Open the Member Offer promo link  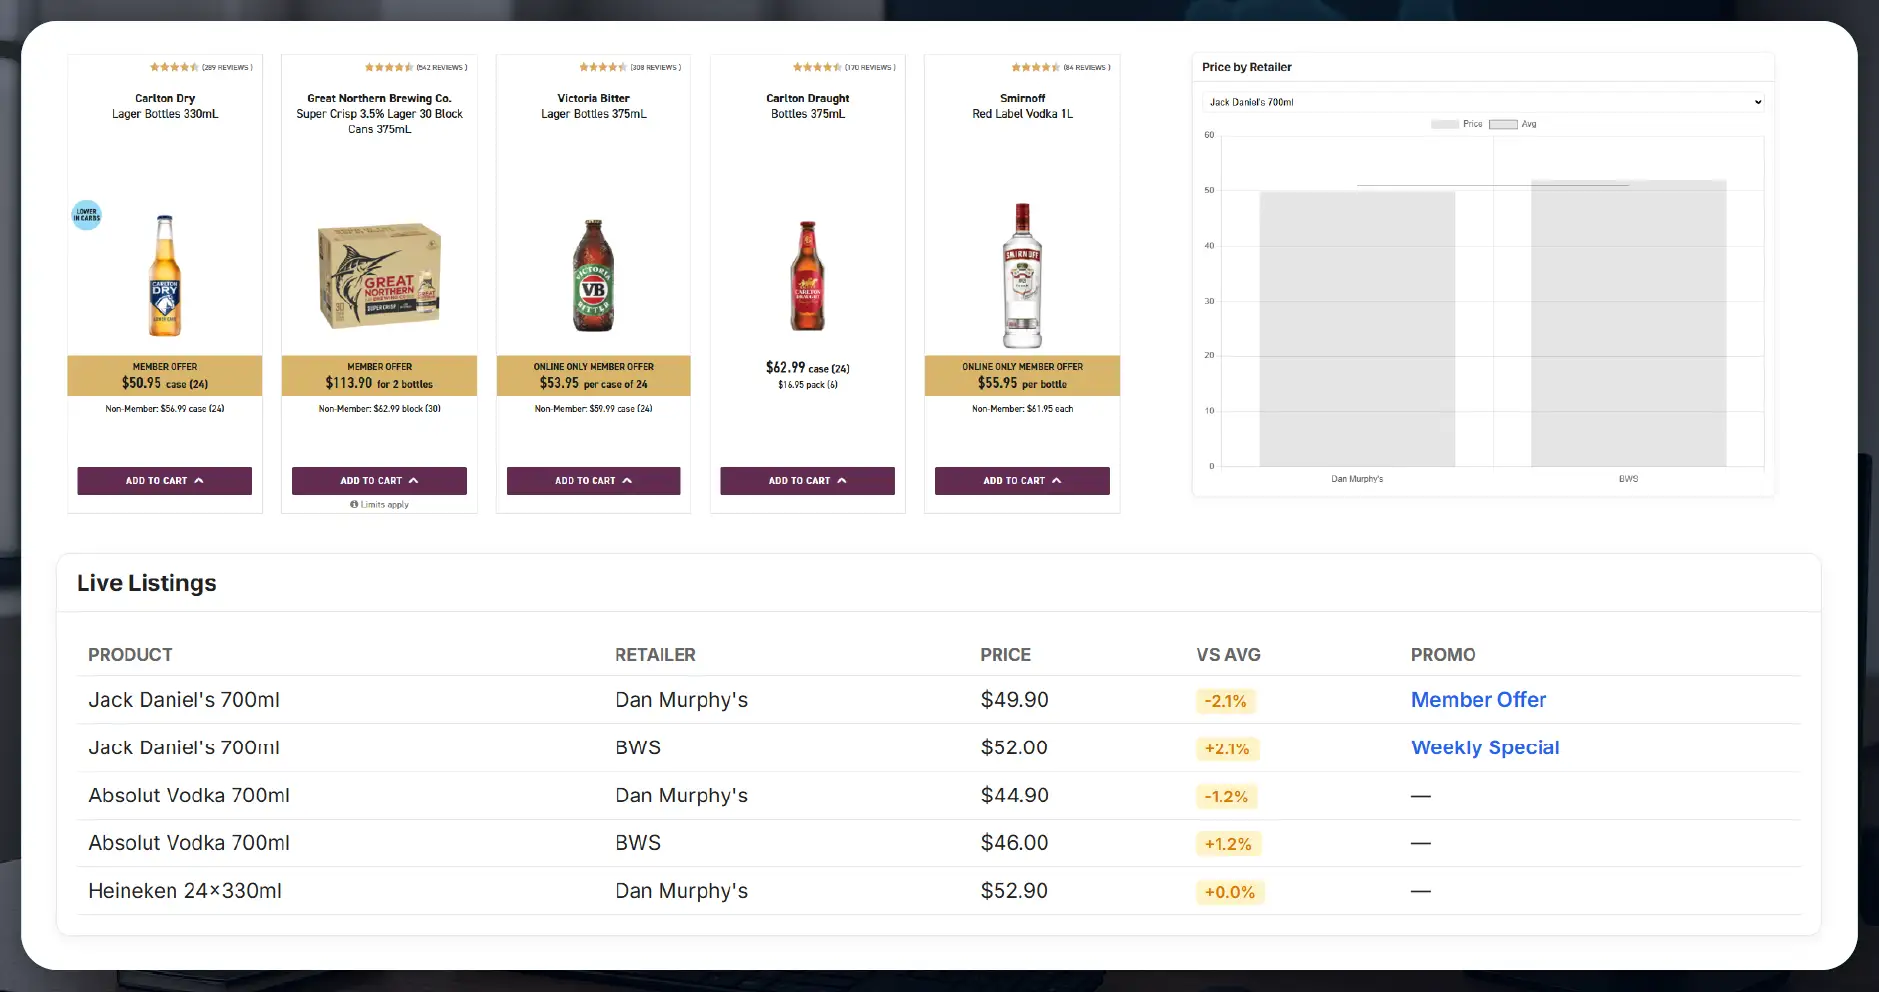click(x=1477, y=700)
